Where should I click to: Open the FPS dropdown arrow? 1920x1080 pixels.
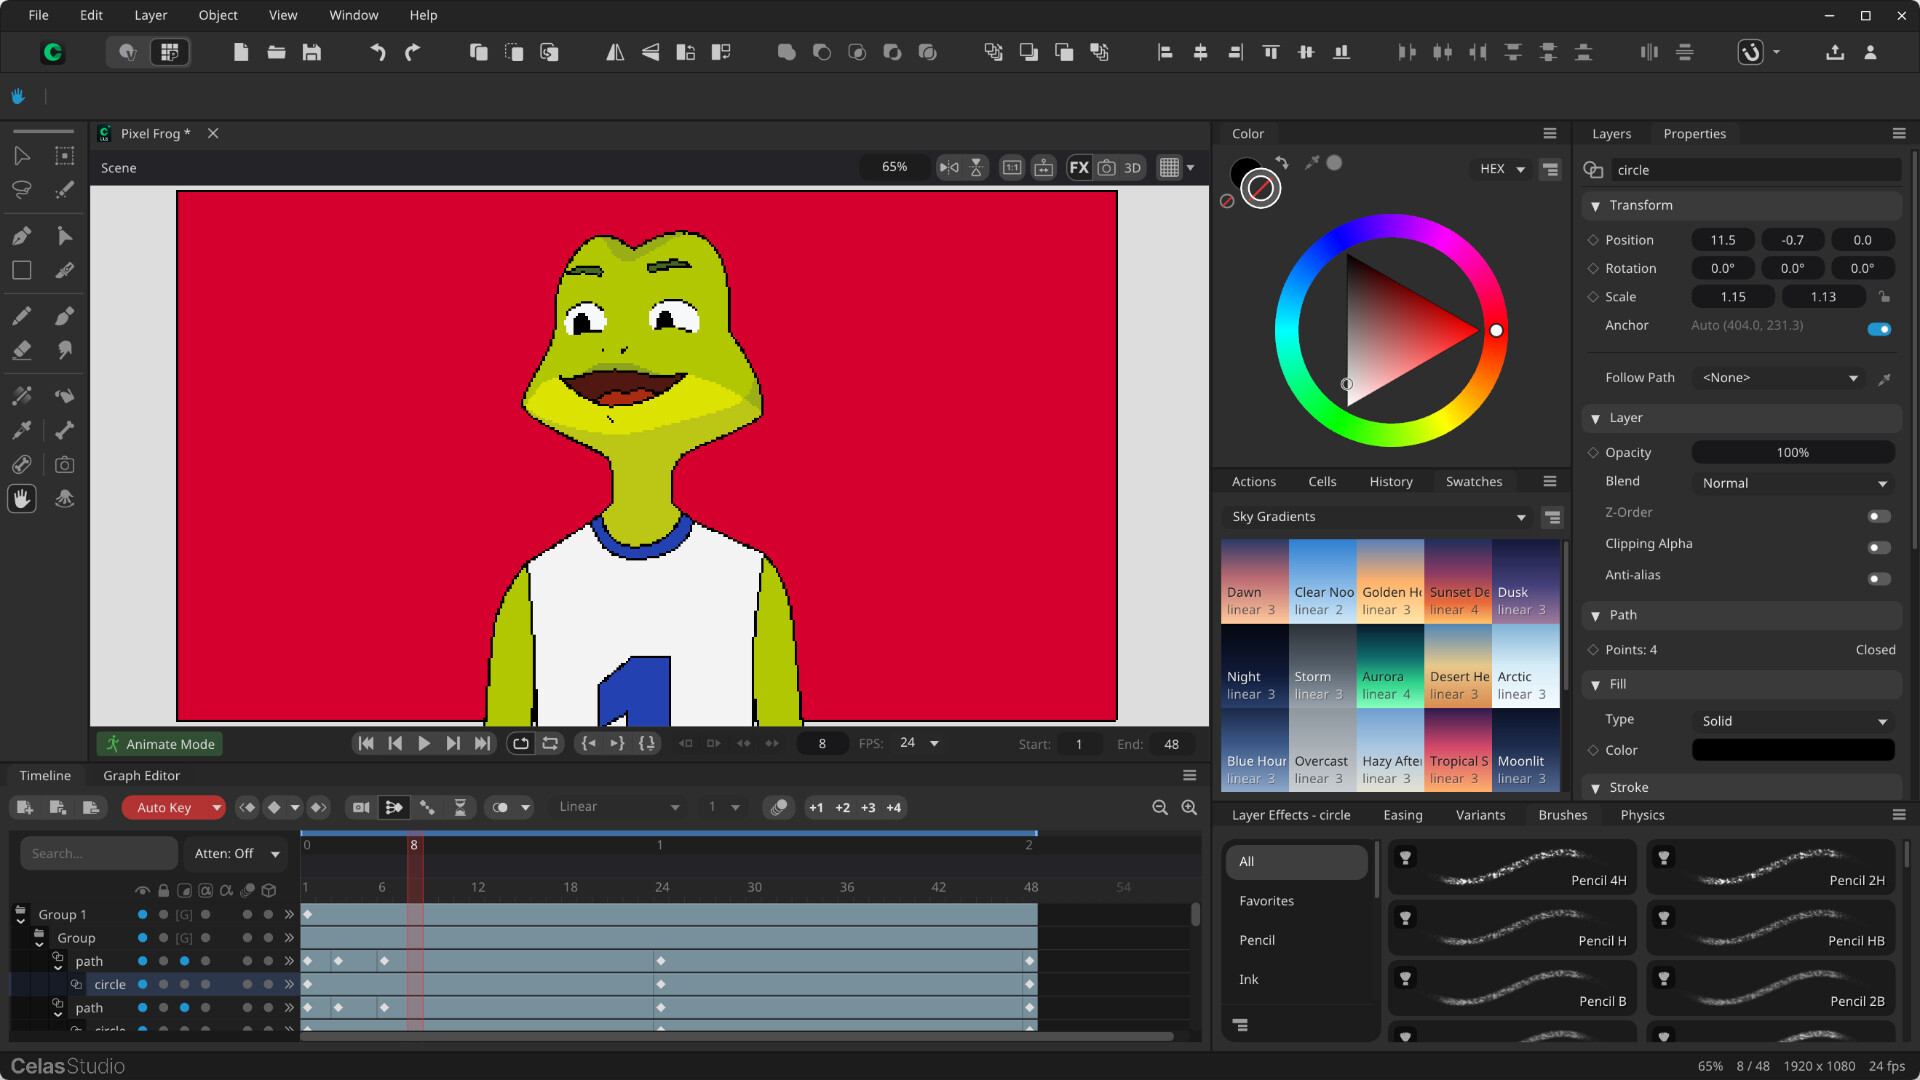coord(934,743)
